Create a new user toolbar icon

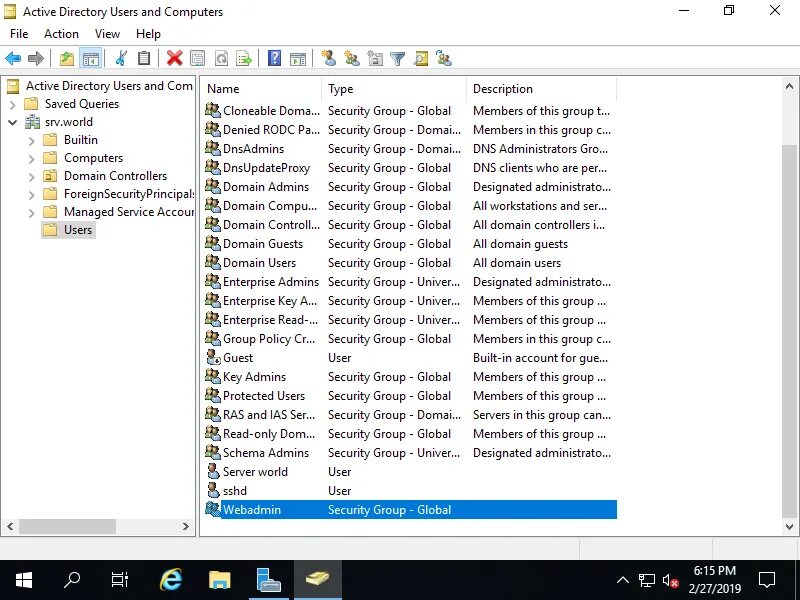tap(329, 59)
